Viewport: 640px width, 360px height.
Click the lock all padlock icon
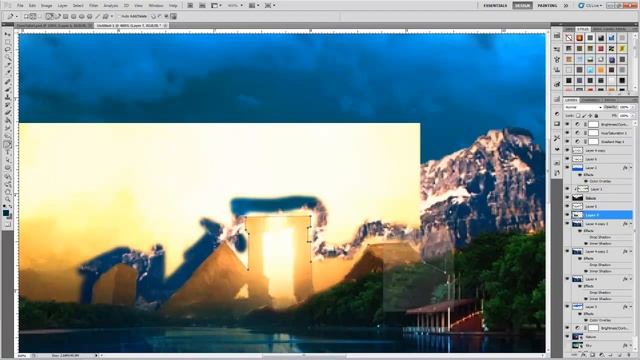coord(596,116)
